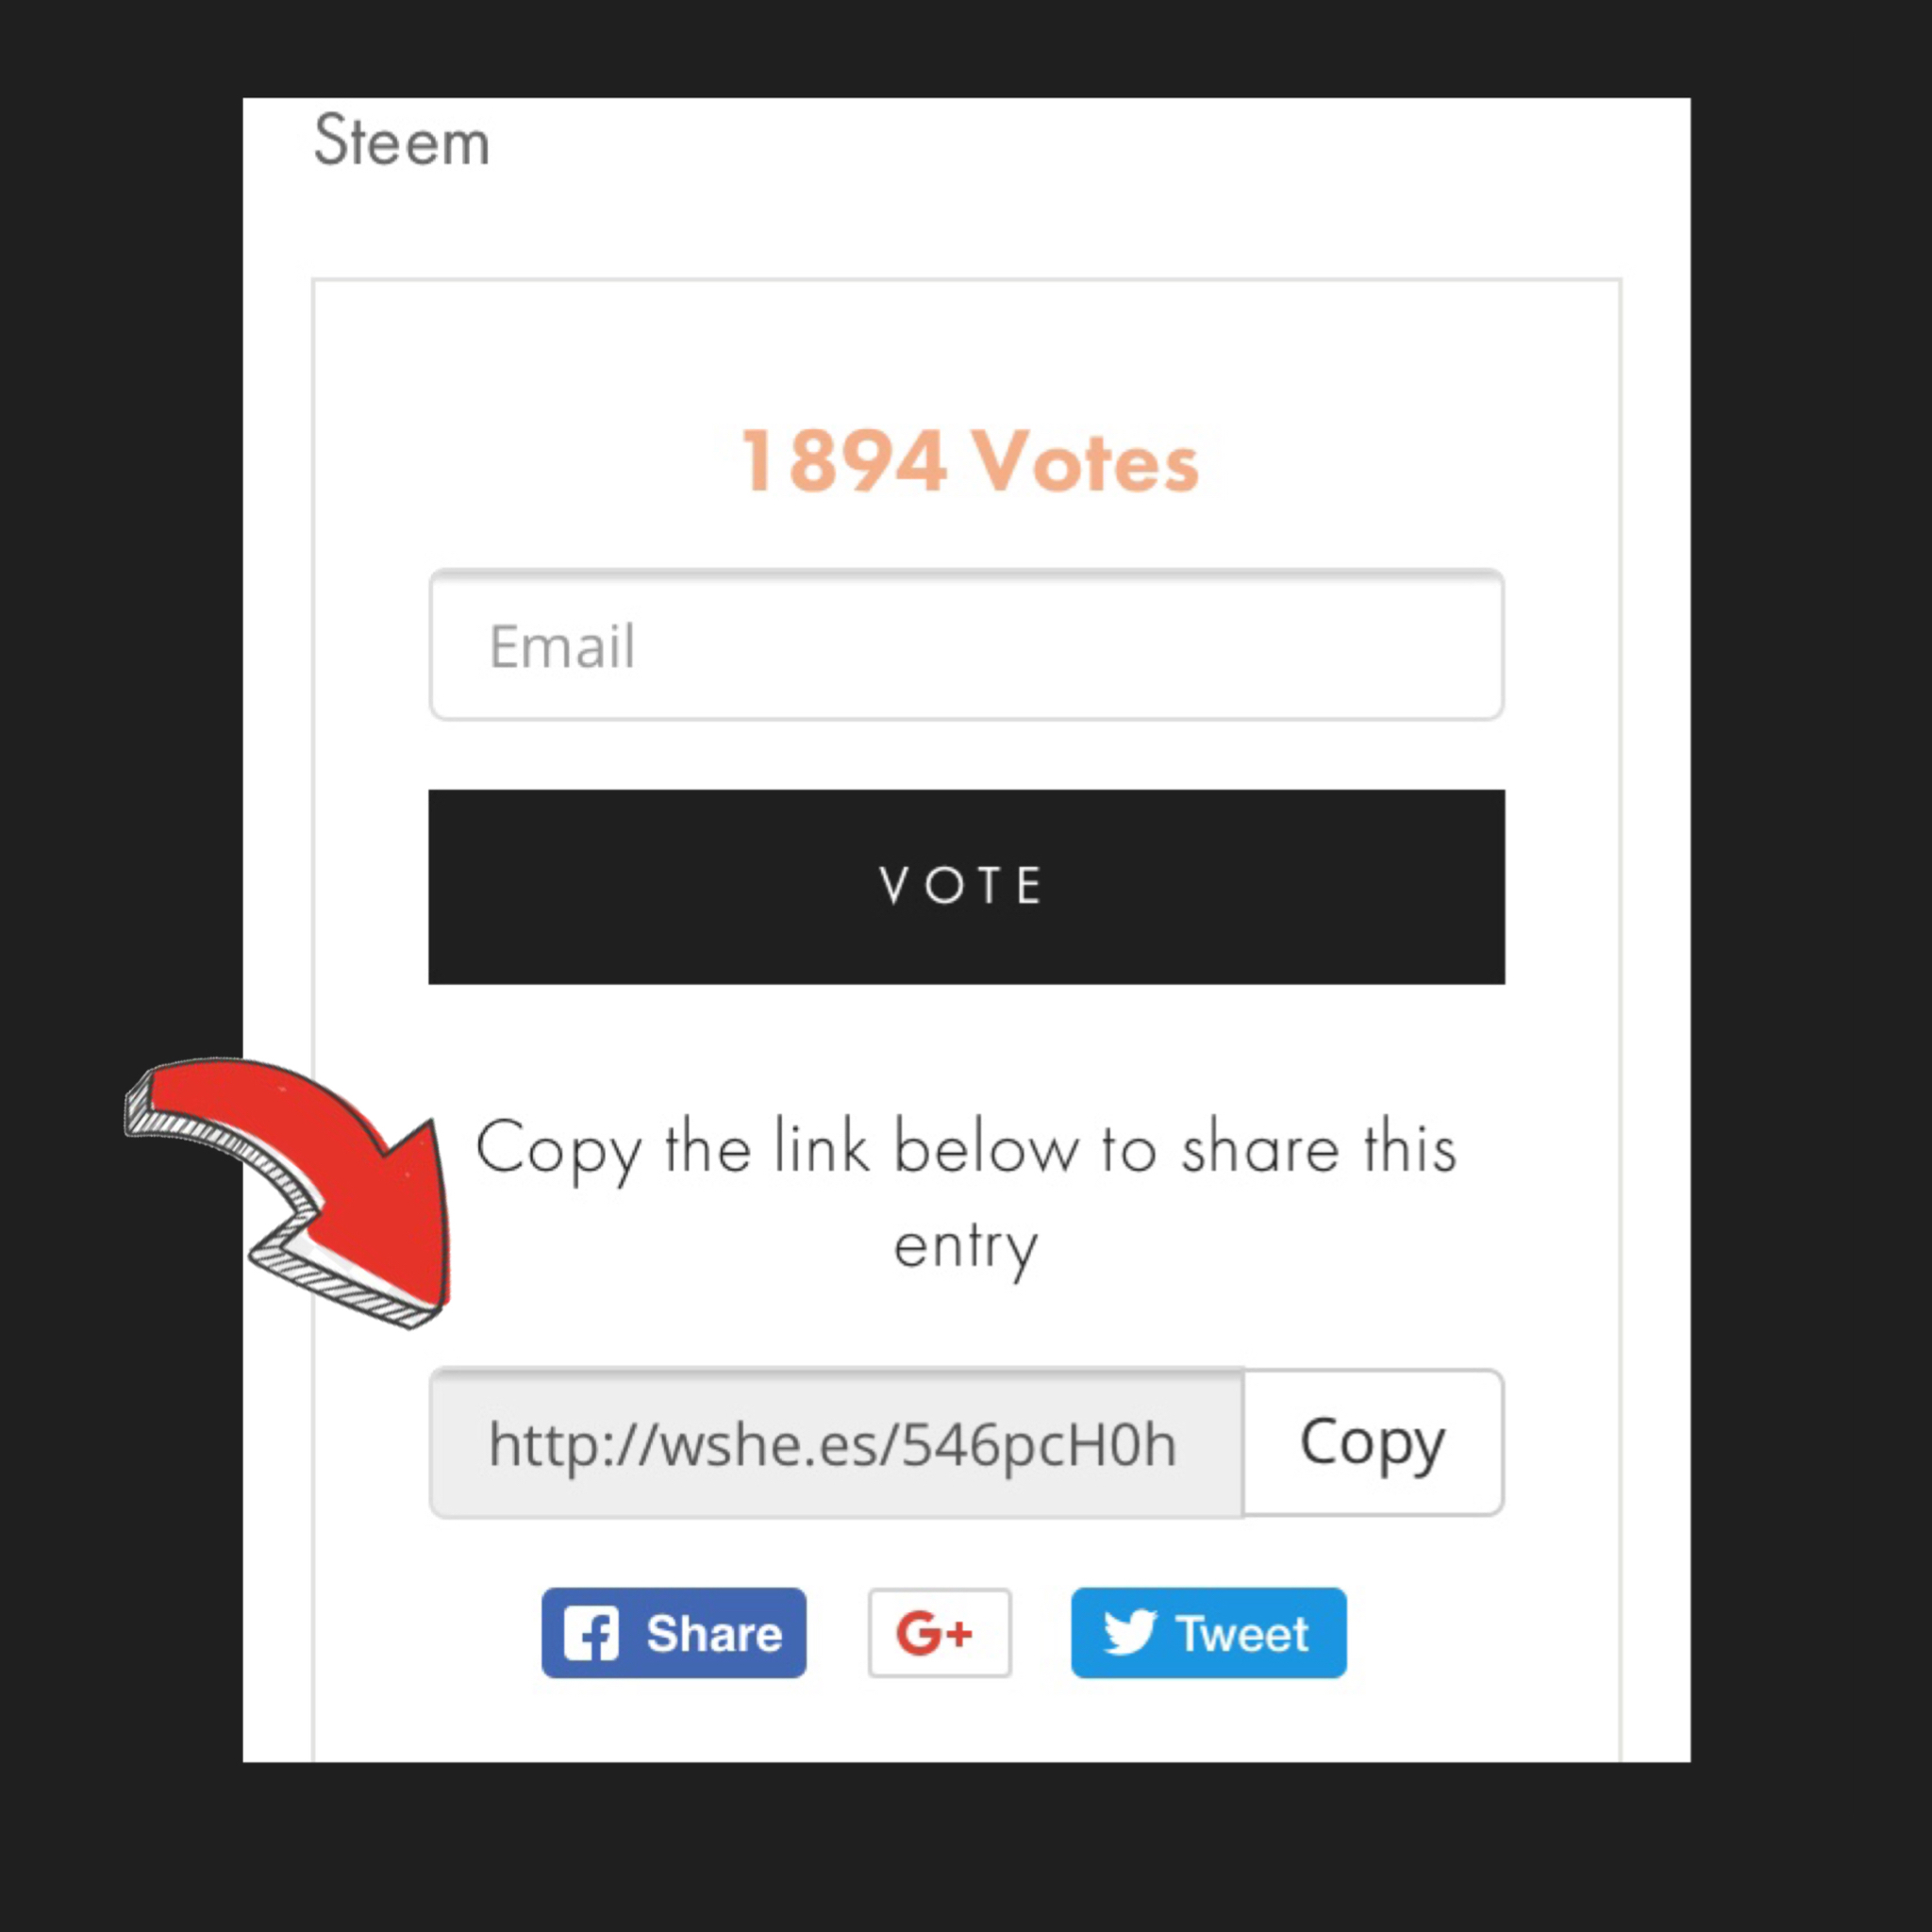Click the Share label on Facebook button
Image resolution: width=1932 pixels, height=1932 pixels.
point(714,1633)
